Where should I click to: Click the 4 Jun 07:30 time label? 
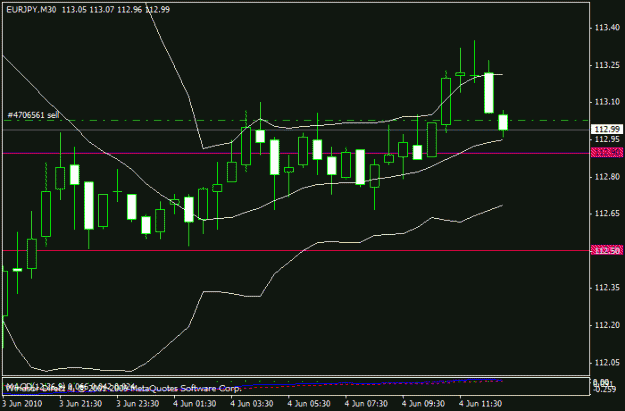click(366, 403)
